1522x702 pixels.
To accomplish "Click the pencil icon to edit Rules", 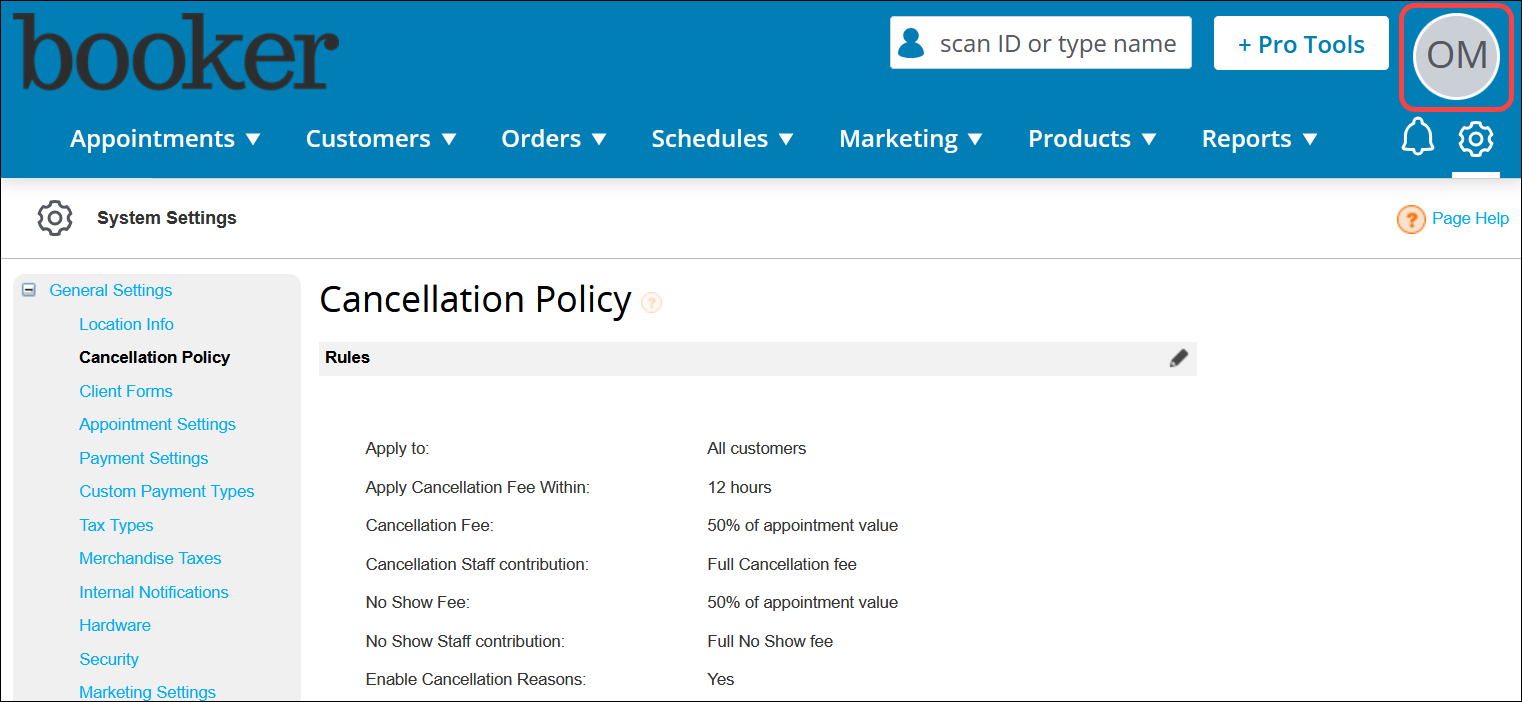I will [x=1178, y=357].
